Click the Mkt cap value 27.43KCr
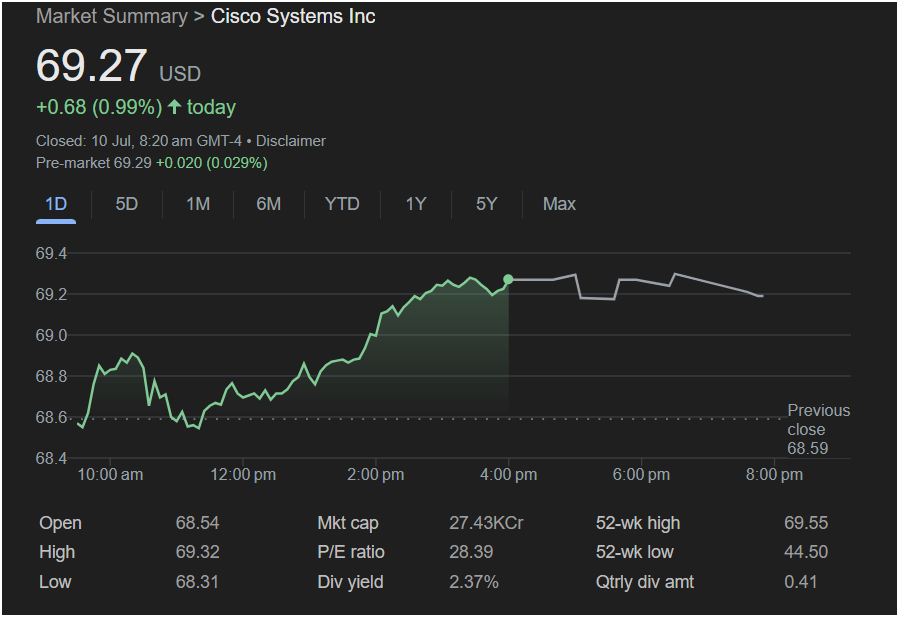 click(x=486, y=523)
